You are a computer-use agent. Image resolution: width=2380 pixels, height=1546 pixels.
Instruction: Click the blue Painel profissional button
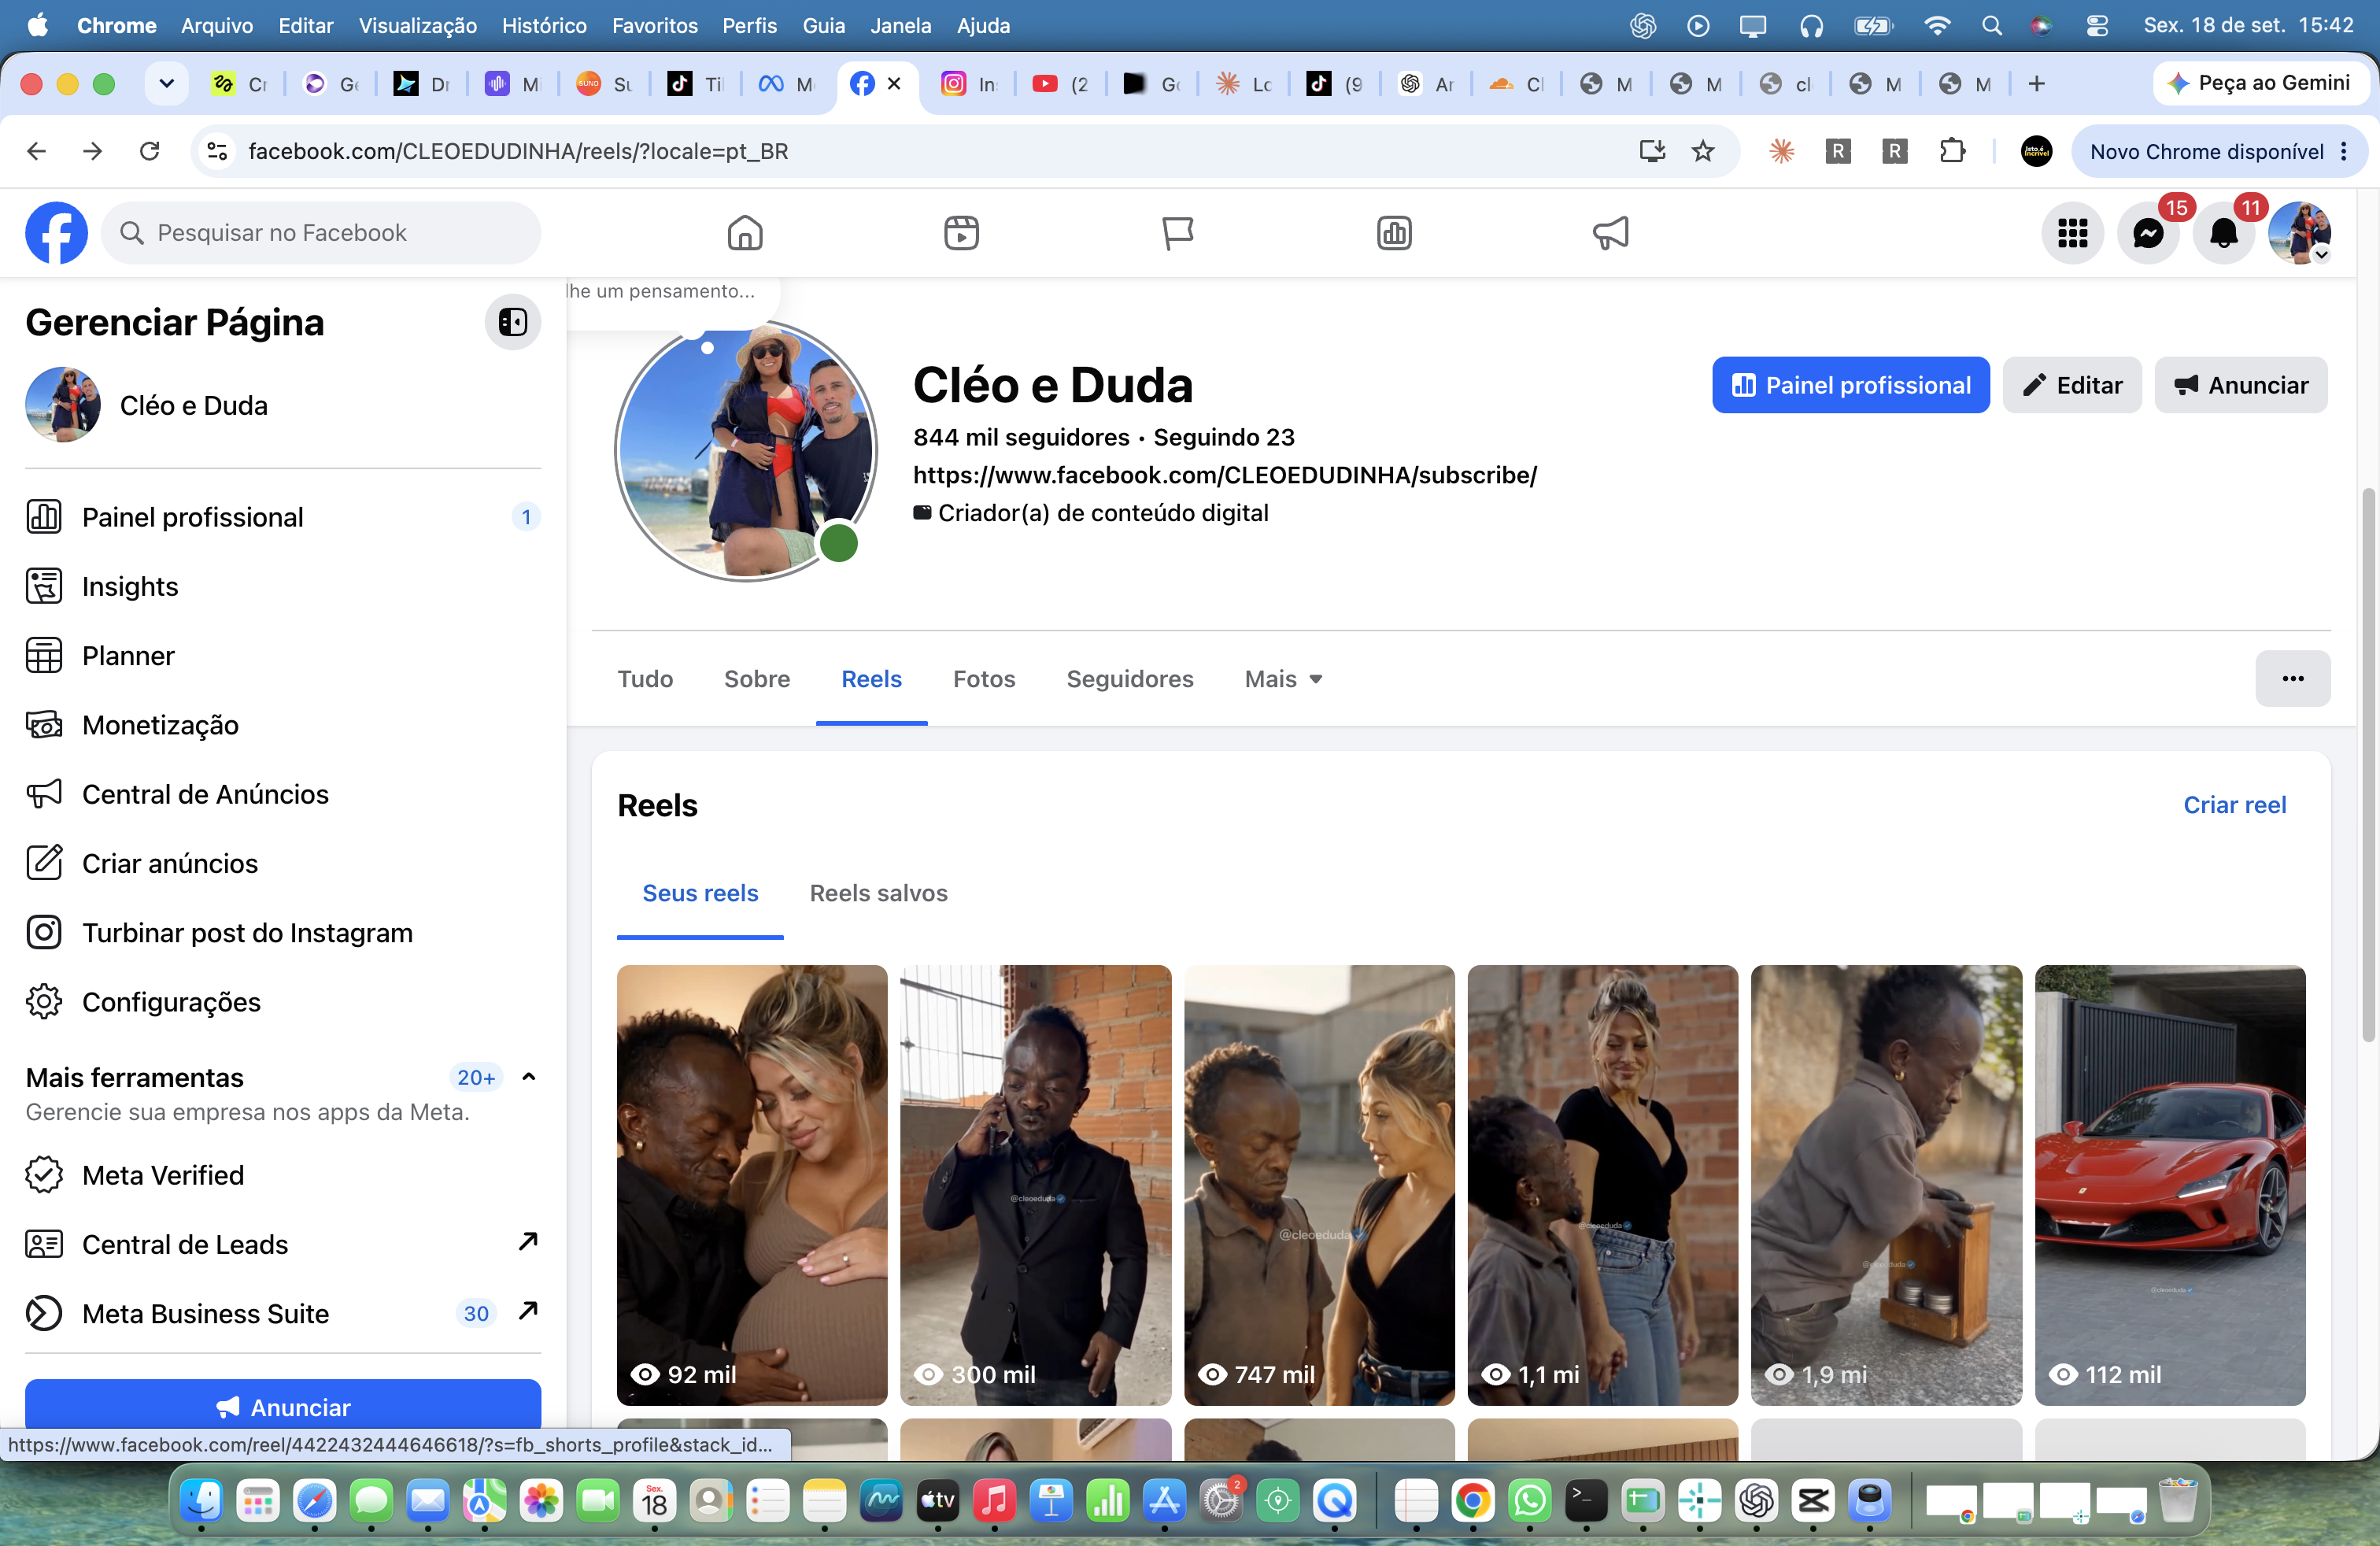click(x=1850, y=385)
